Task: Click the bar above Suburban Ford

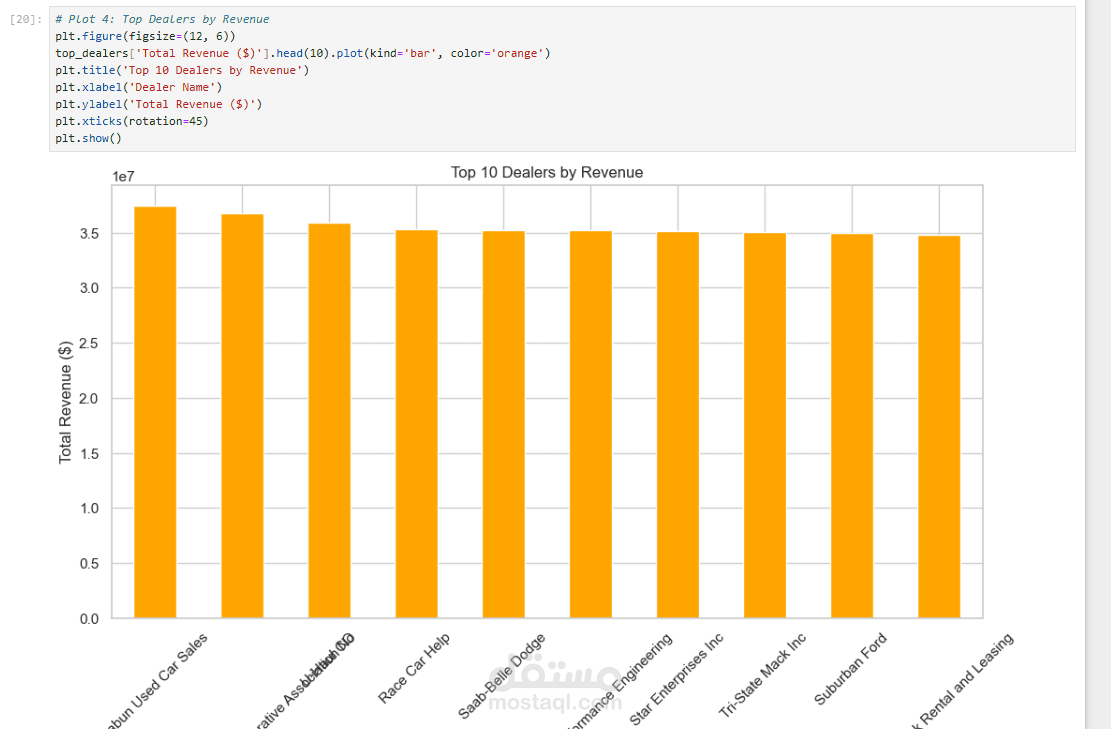Action: click(x=852, y=426)
